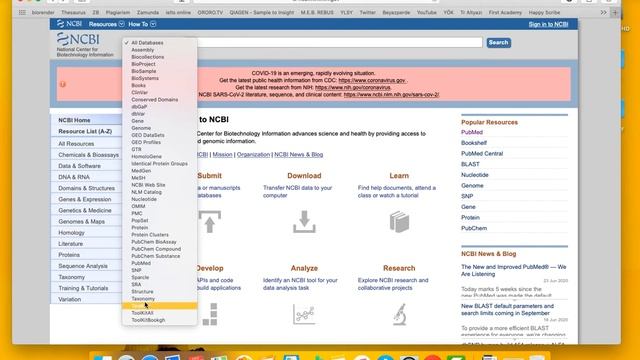Click the blue Search button
Screen dimensions: 640x360
click(x=498, y=42)
